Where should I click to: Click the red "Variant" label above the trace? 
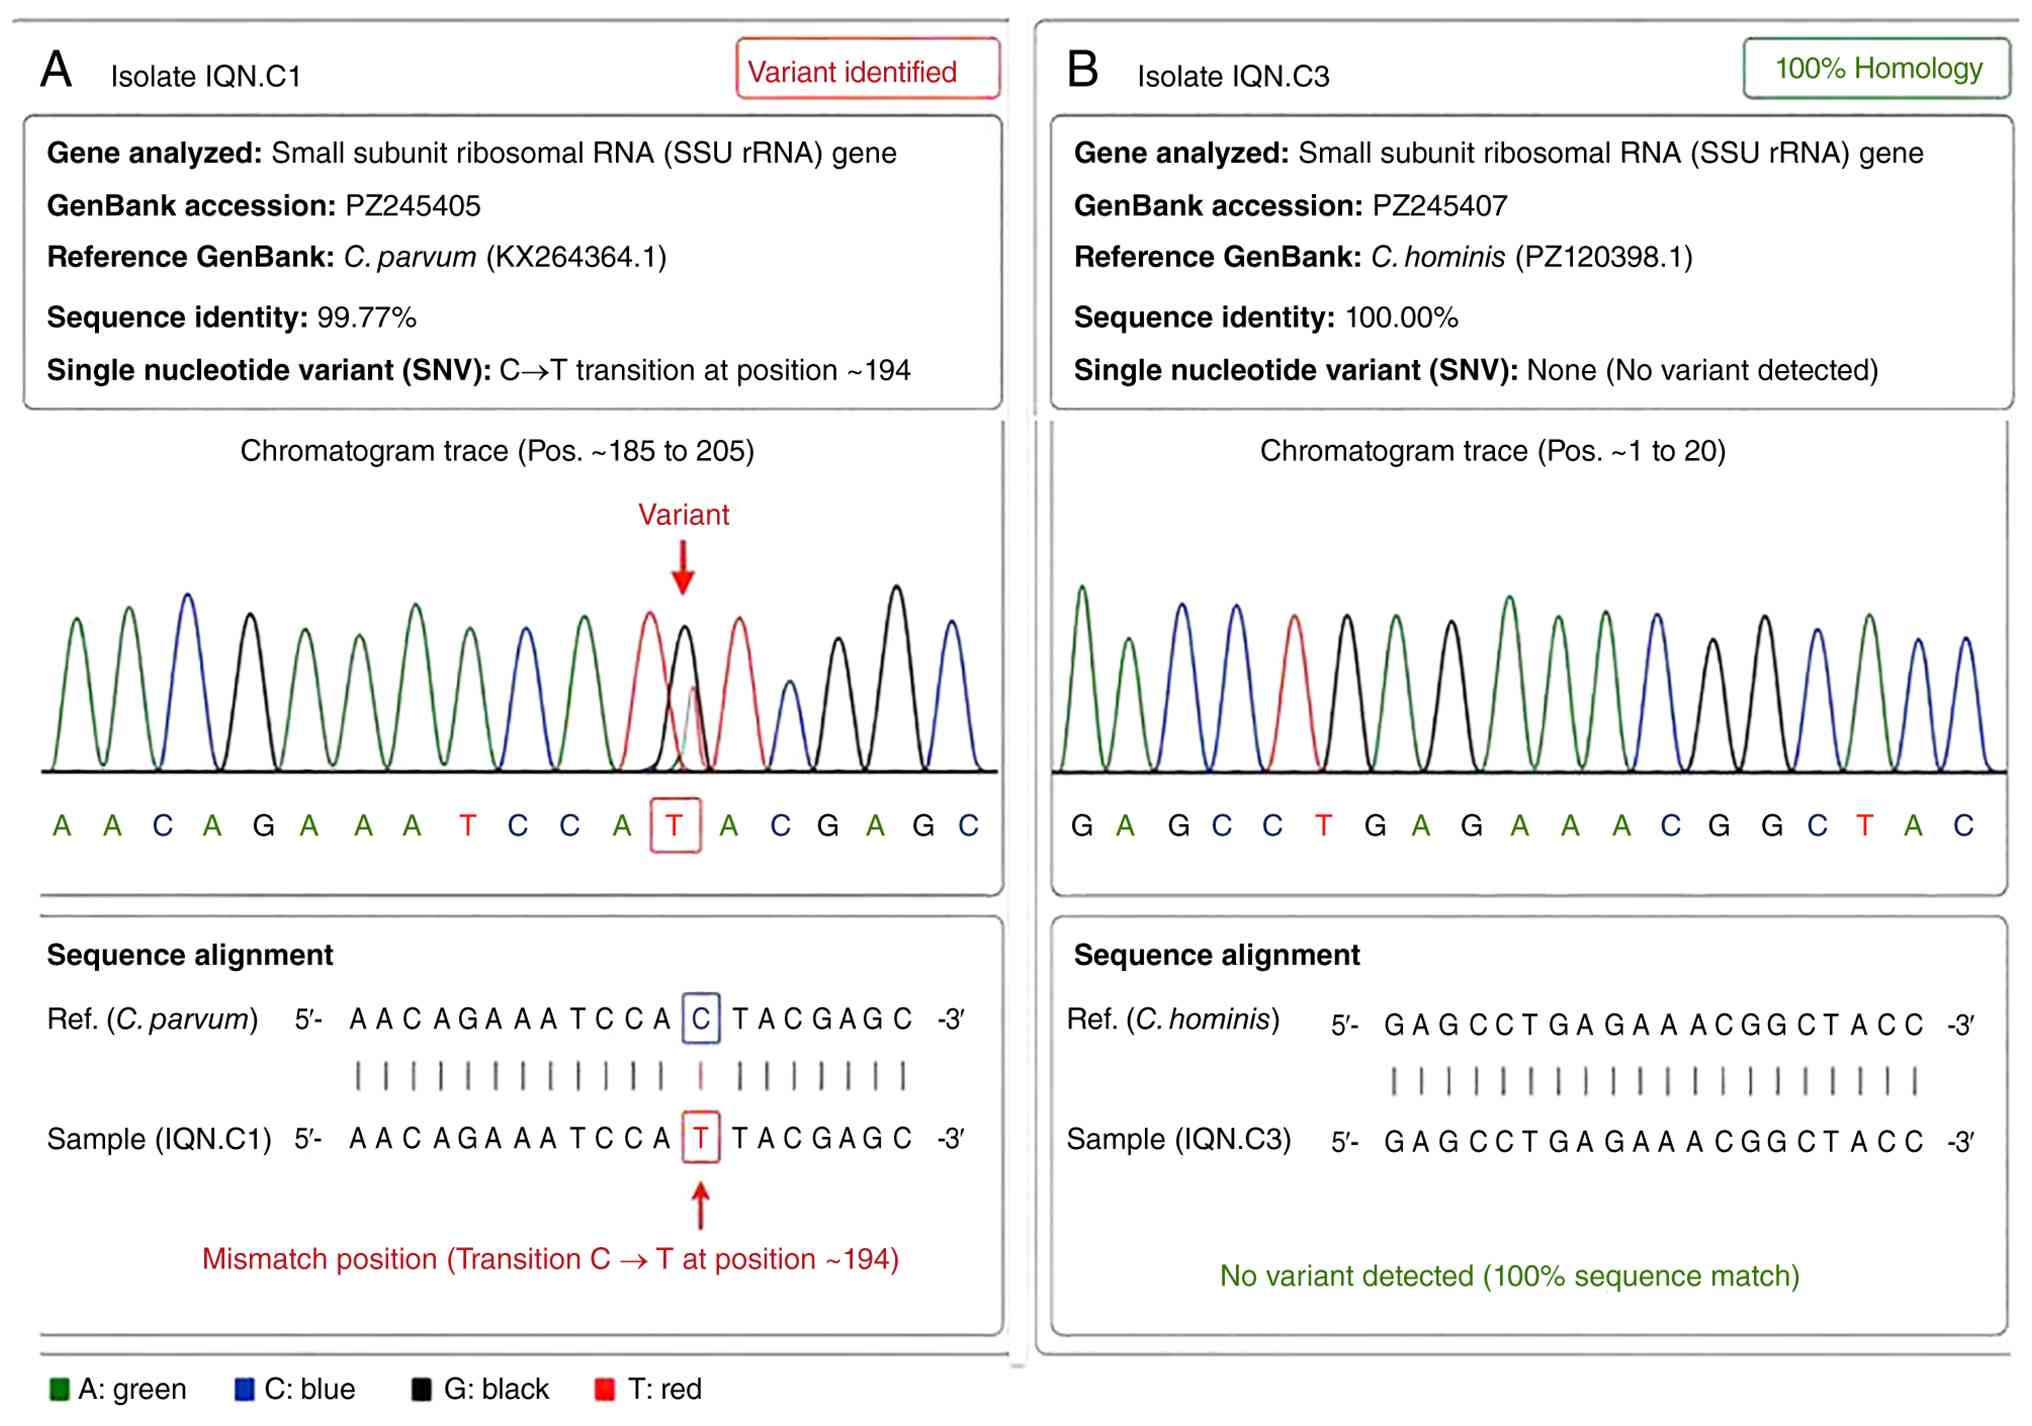(x=684, y=515)
